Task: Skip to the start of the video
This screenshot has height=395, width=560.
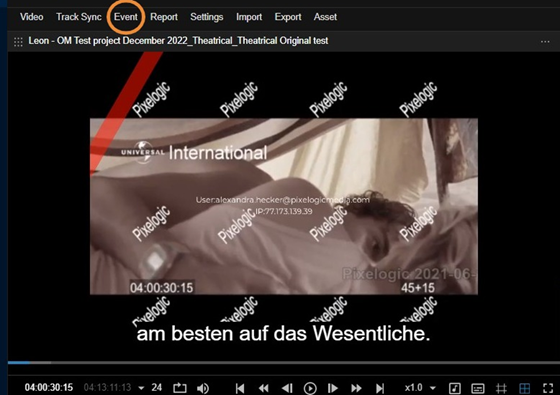Action: click(x=240, y=388)
